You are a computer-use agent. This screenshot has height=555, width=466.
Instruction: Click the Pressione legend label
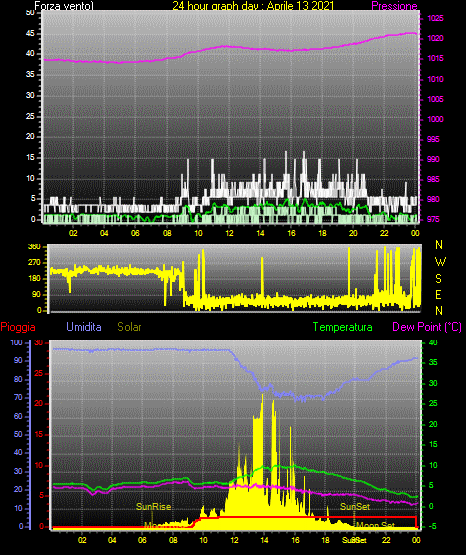tap(394, 6)
